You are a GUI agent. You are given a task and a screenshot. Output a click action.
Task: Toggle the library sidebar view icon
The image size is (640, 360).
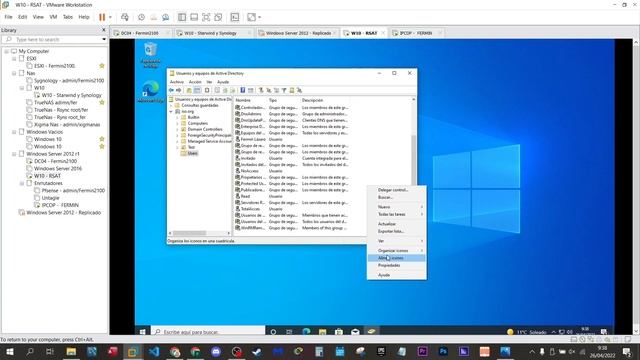point(182,17)
